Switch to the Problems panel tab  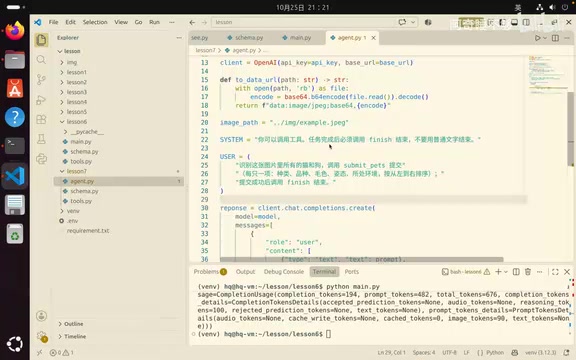[x=210, y=271]
